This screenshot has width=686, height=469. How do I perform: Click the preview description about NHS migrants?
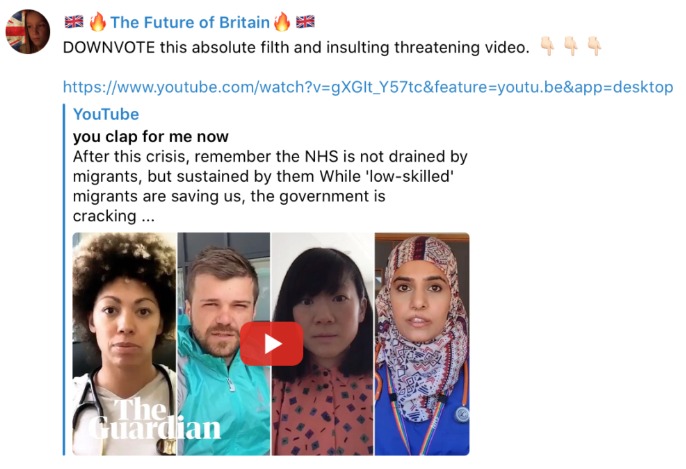tap(270, 186)
